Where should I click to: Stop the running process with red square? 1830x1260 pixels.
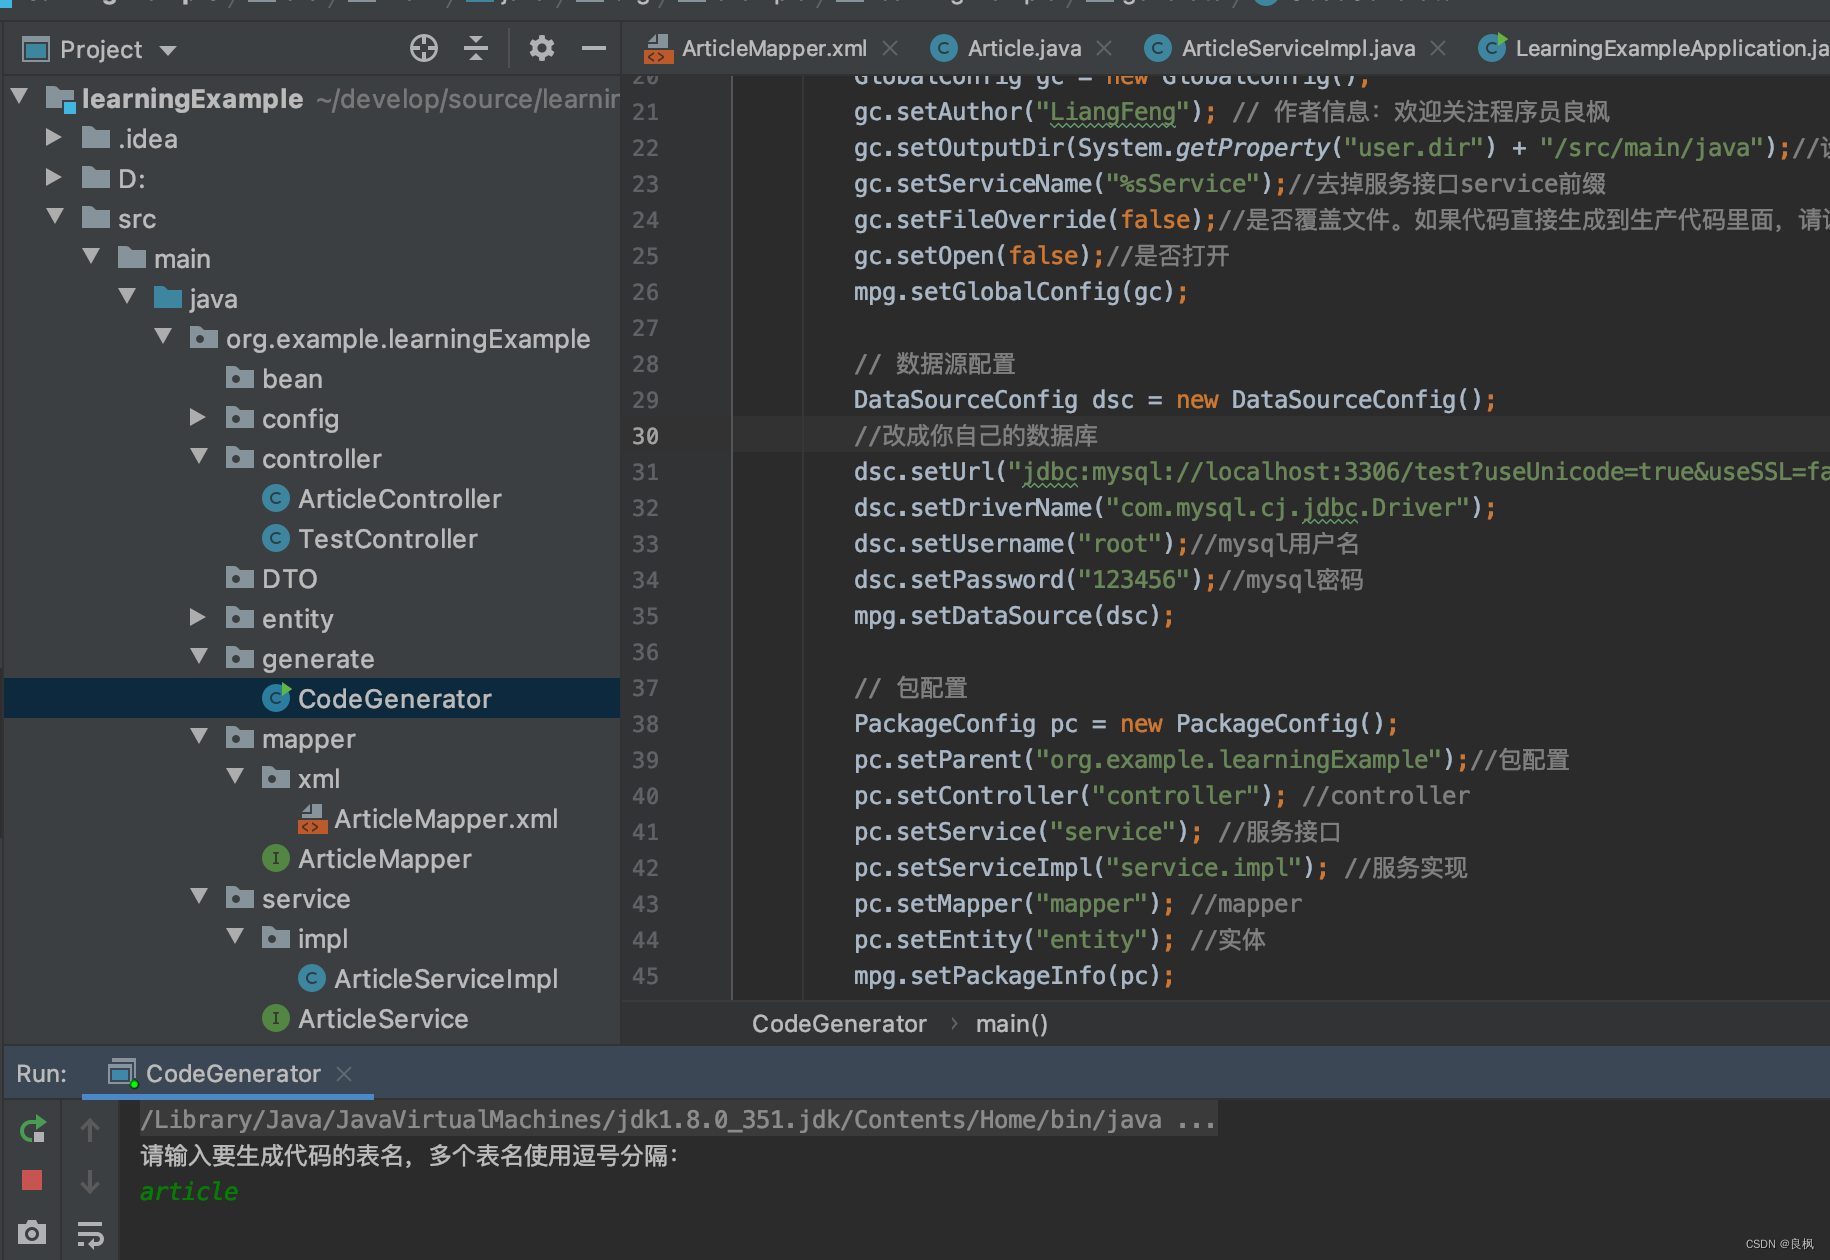32,1180
